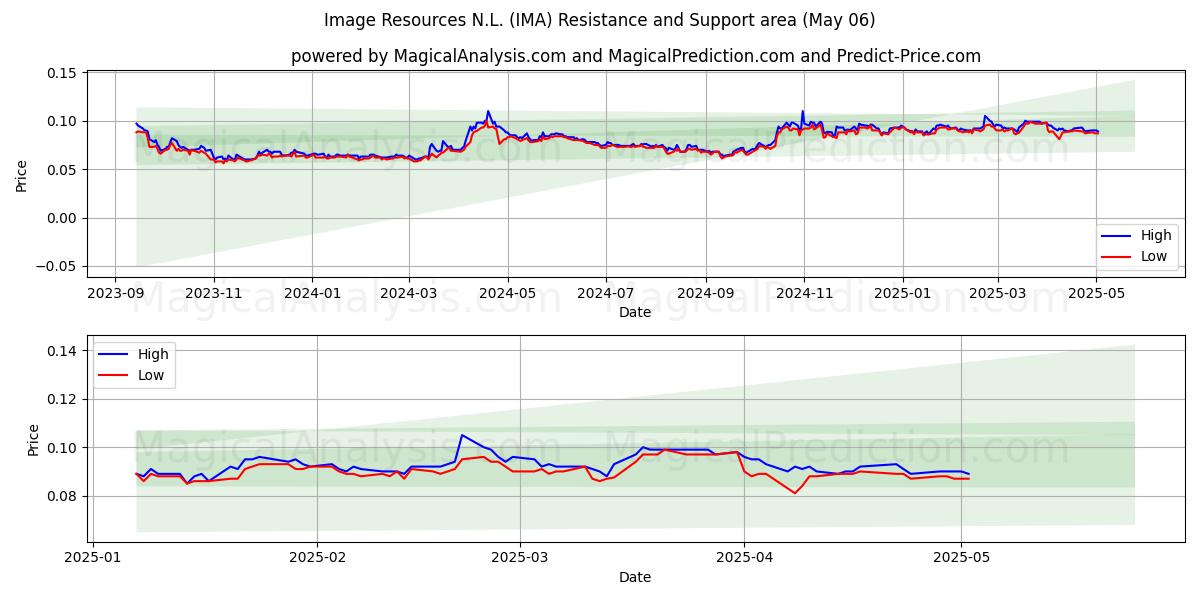This screenshot has height=600, width=1200.
Task: Click the 'Date' axis title under the bottom chart
Action: click(x=635, y=578)
